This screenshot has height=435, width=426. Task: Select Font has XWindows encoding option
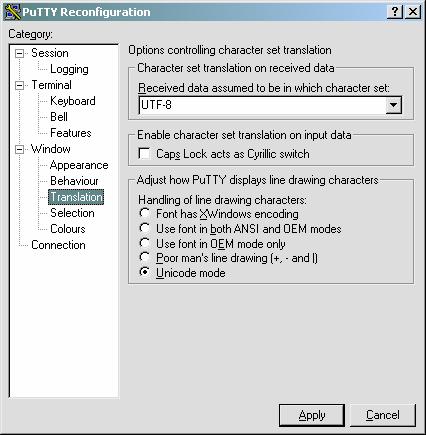[144, 213]
